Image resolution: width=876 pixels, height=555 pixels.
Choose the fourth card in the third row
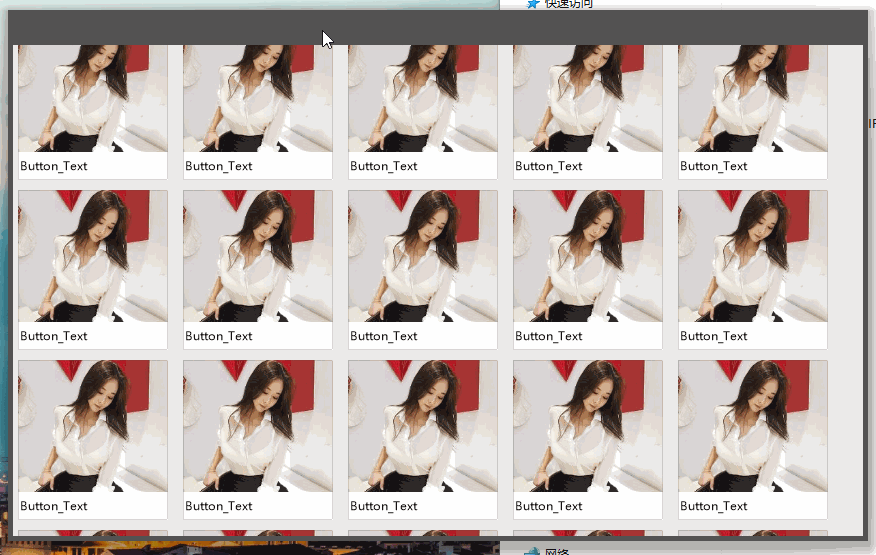pyautogui.click(x=588, y=439)
